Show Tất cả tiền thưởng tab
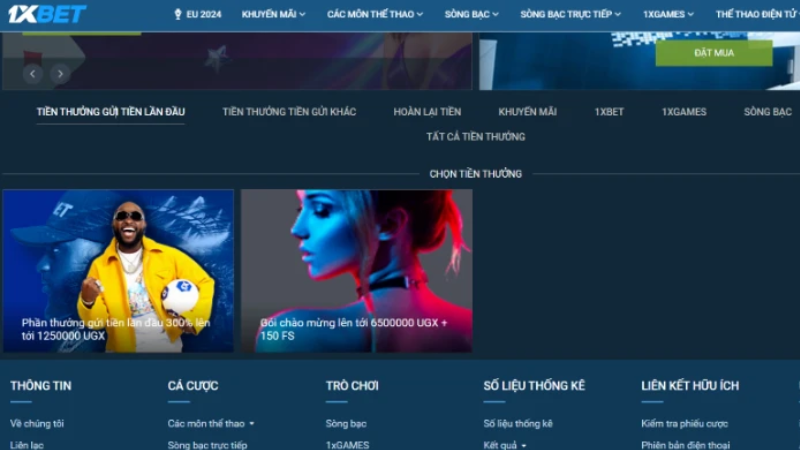Image resolution: width=800 pixels, height=450 pixels. click(476, 137)
